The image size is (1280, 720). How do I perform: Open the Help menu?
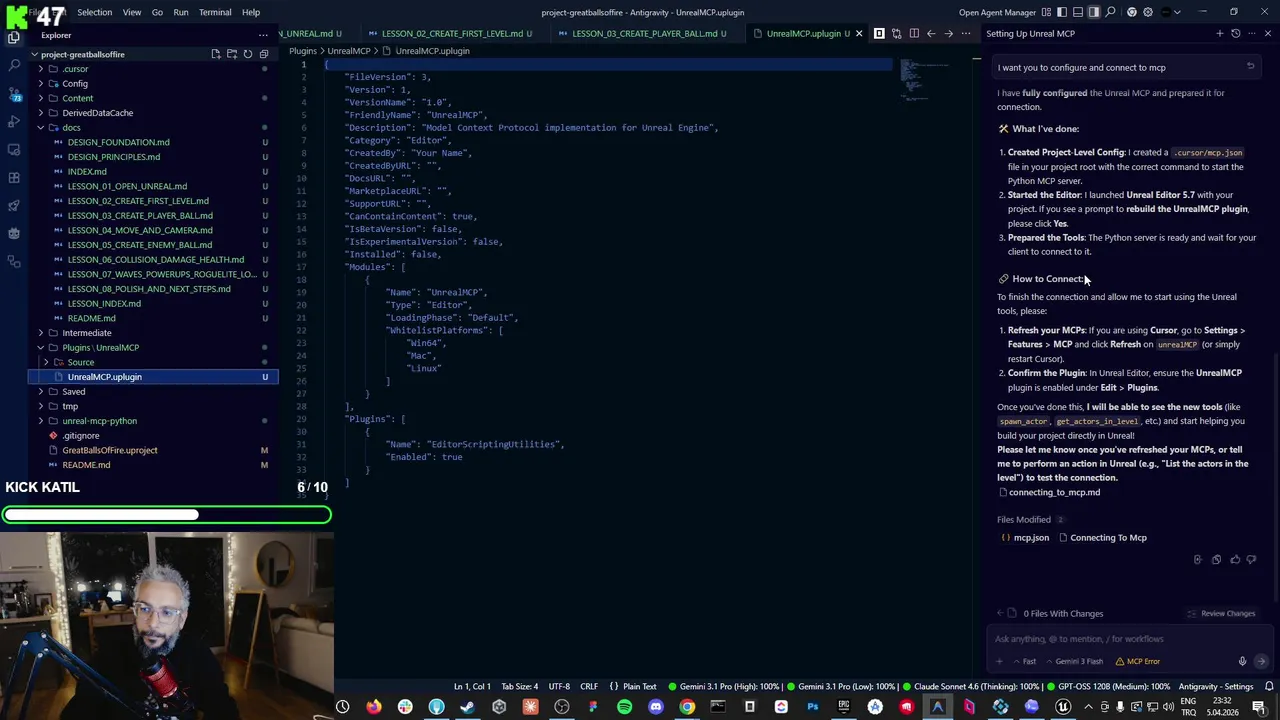coord(251,12)
